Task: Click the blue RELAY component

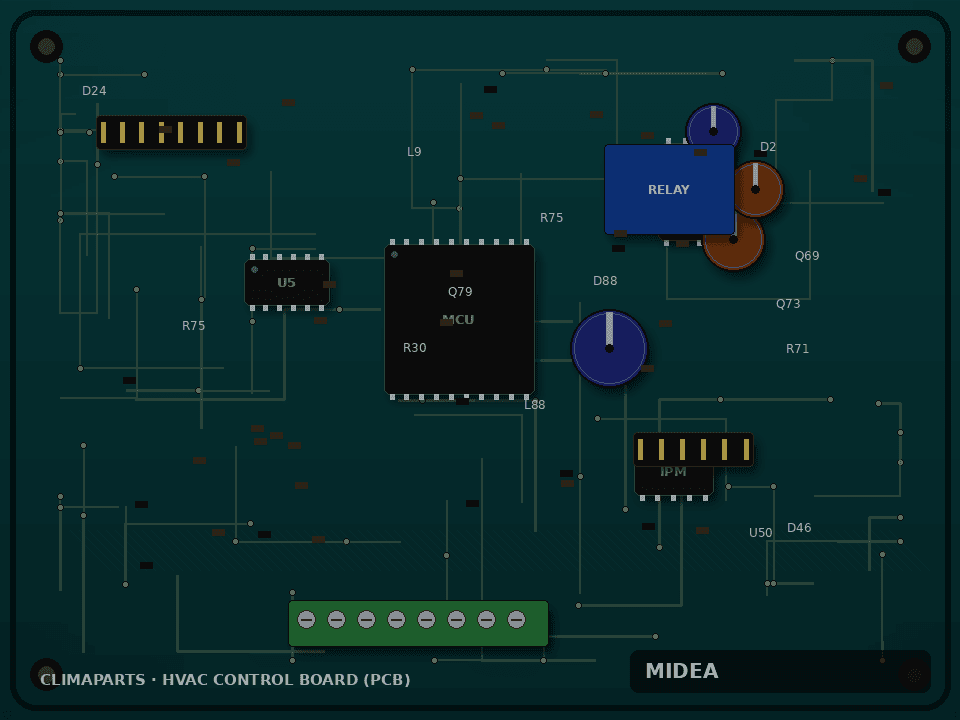Action: pyautogui.click(x=669, y=189)
